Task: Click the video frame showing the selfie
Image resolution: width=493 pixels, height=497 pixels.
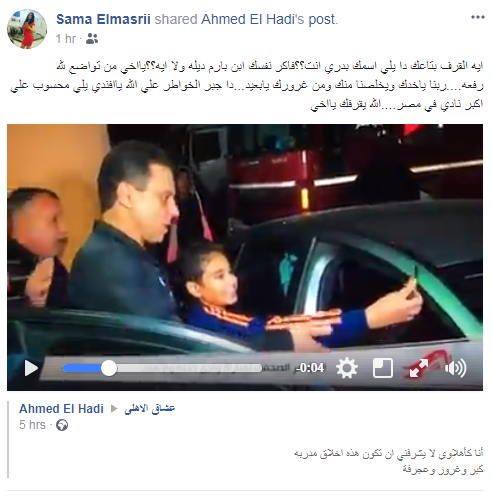Action: [245, 240]
